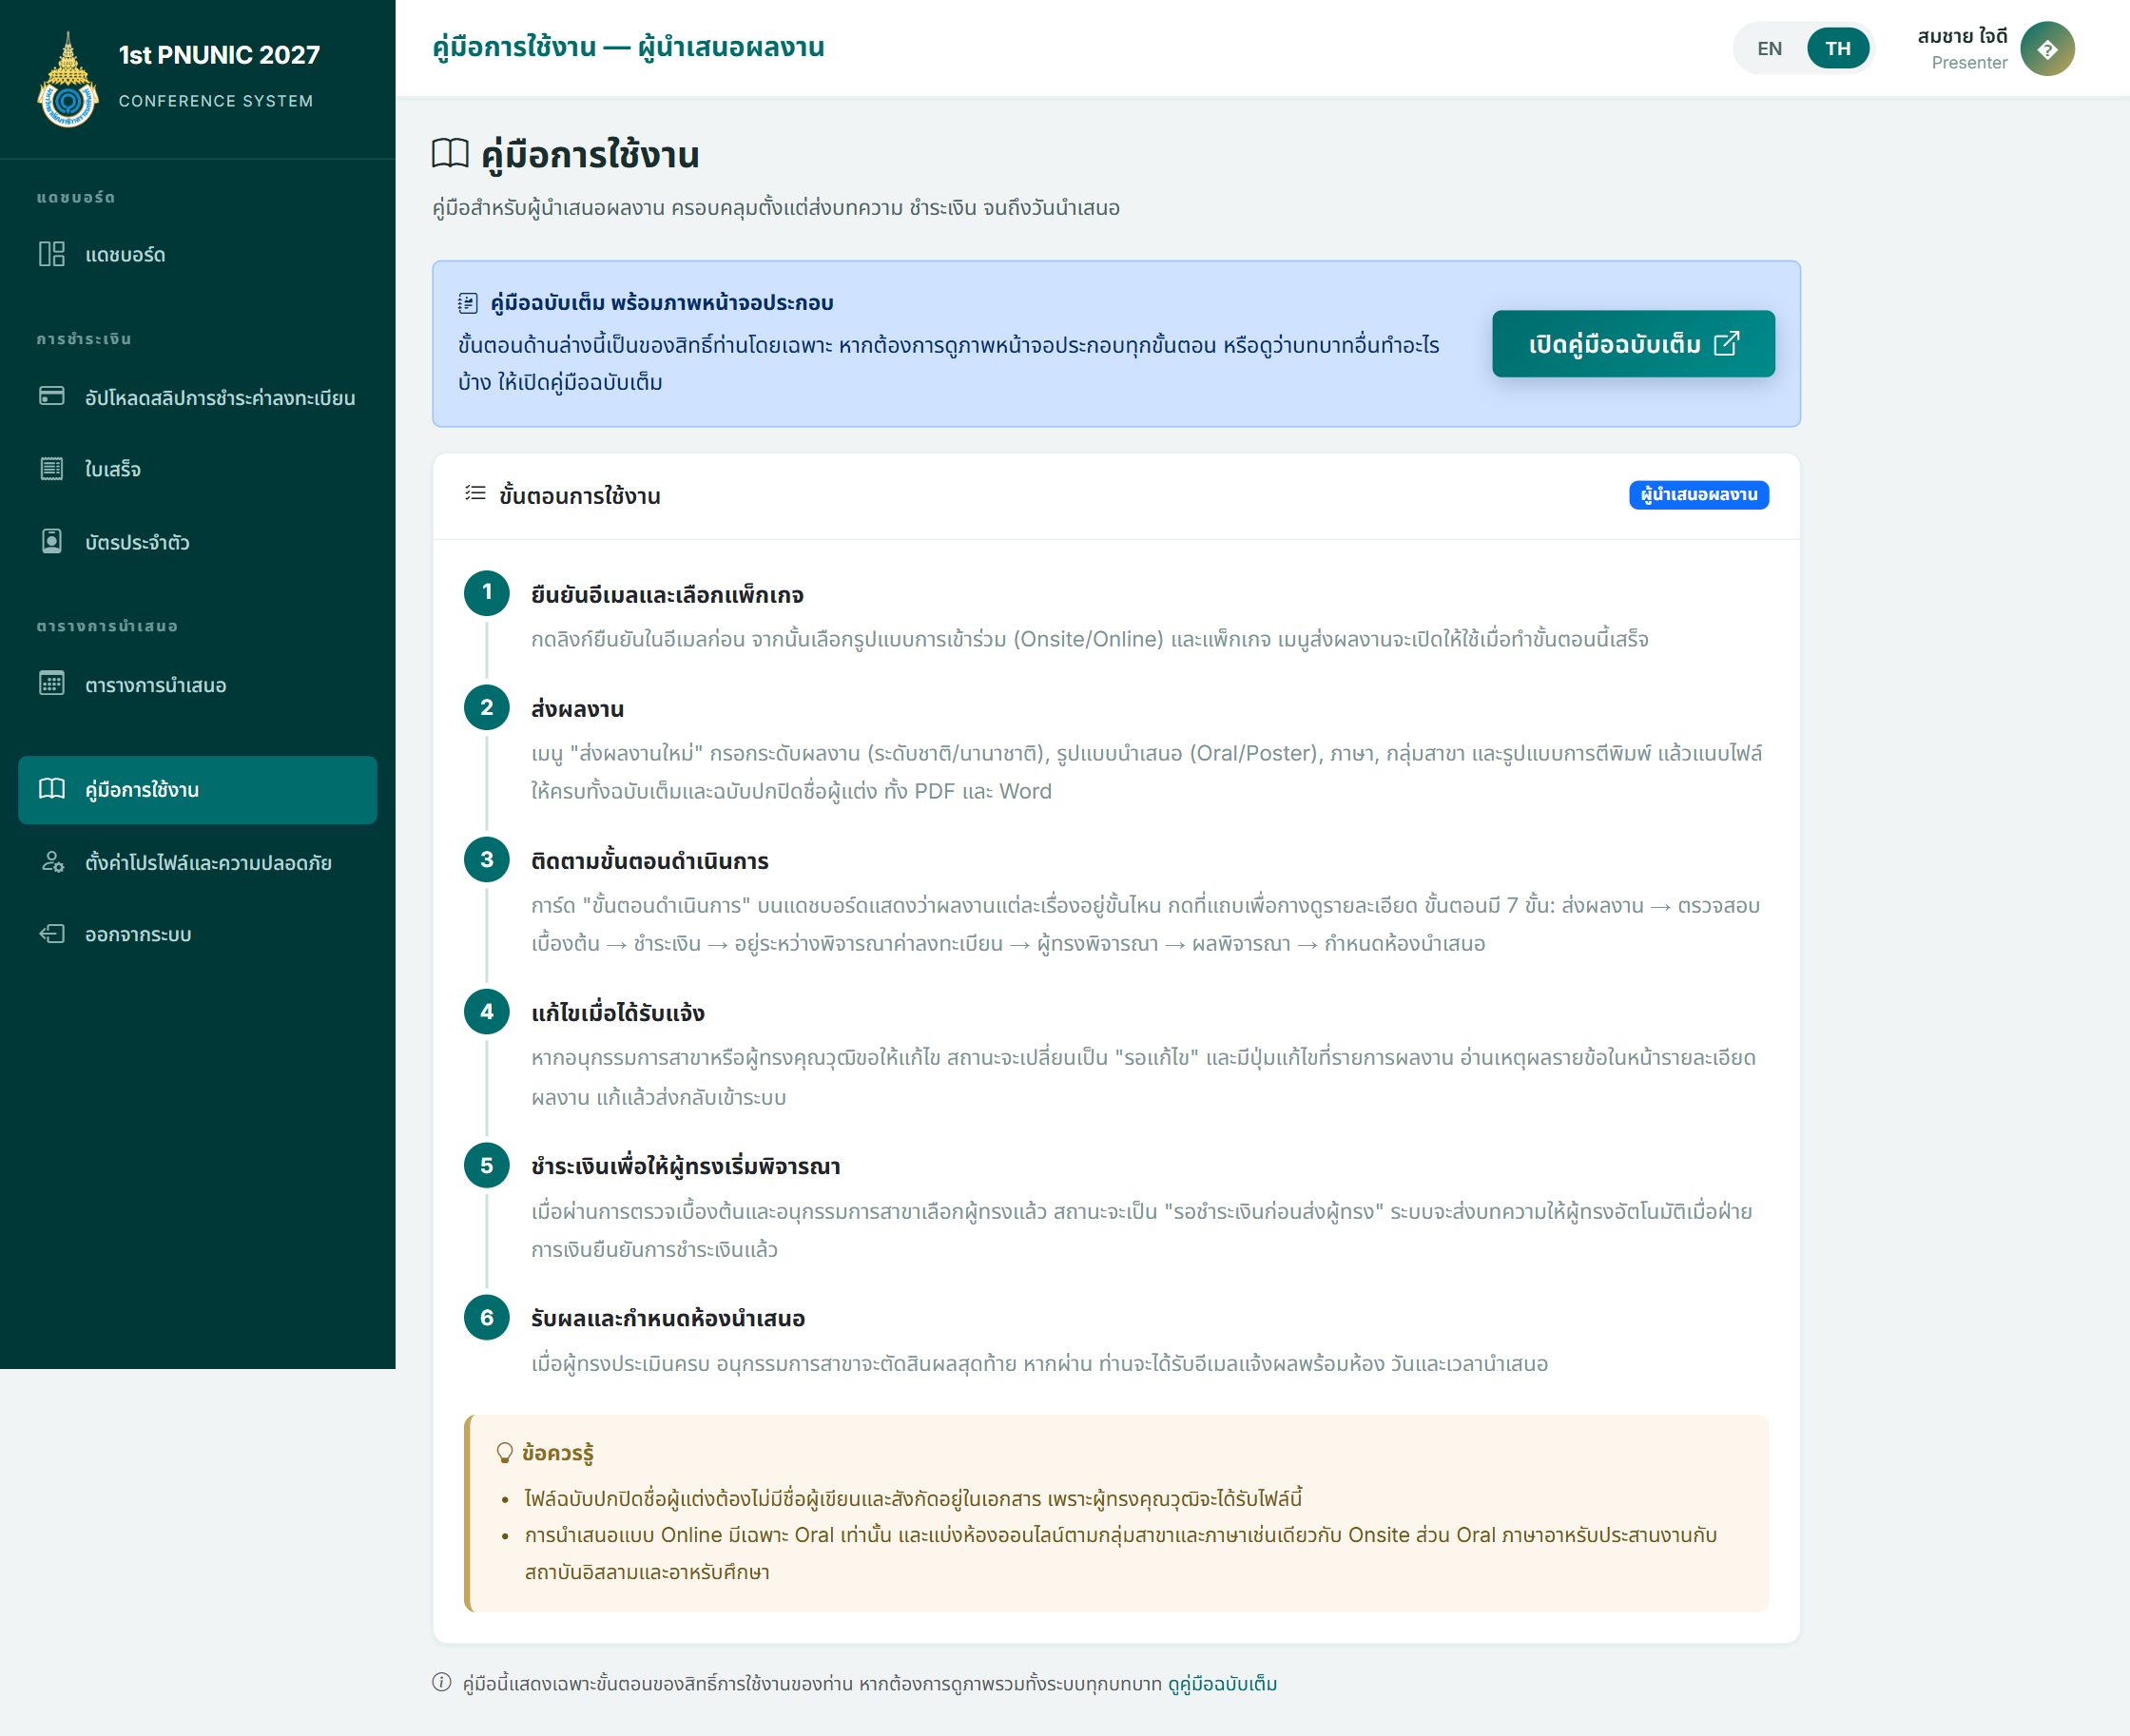
Task: Click the open book icon in active sidebar item
Action: pyautogui.click(x=52, y=789)
